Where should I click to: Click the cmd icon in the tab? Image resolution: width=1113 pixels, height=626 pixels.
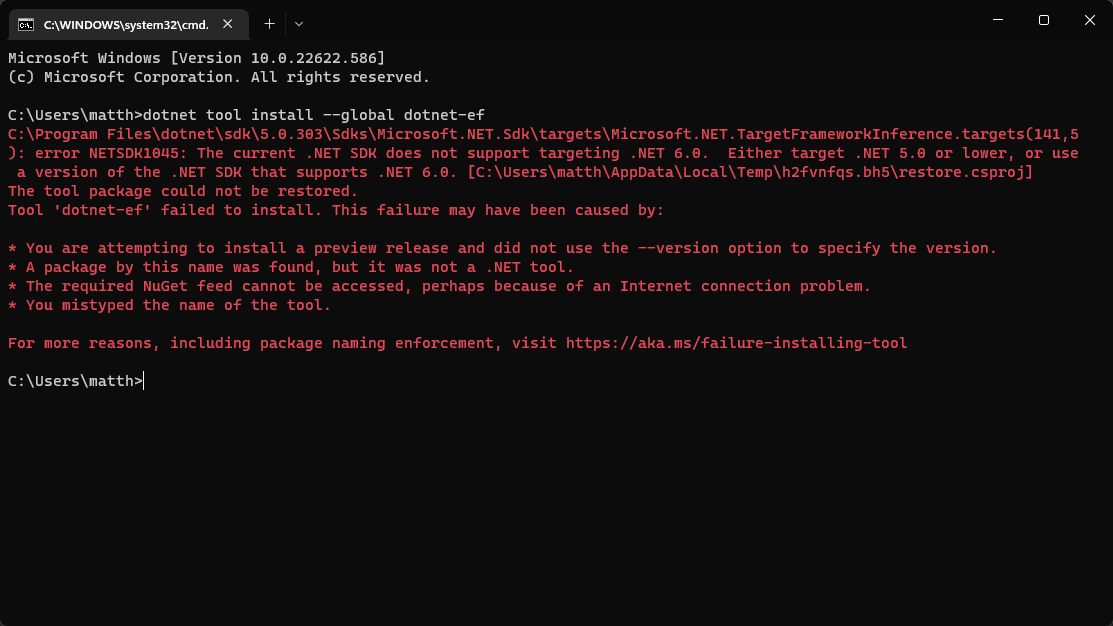27,23
